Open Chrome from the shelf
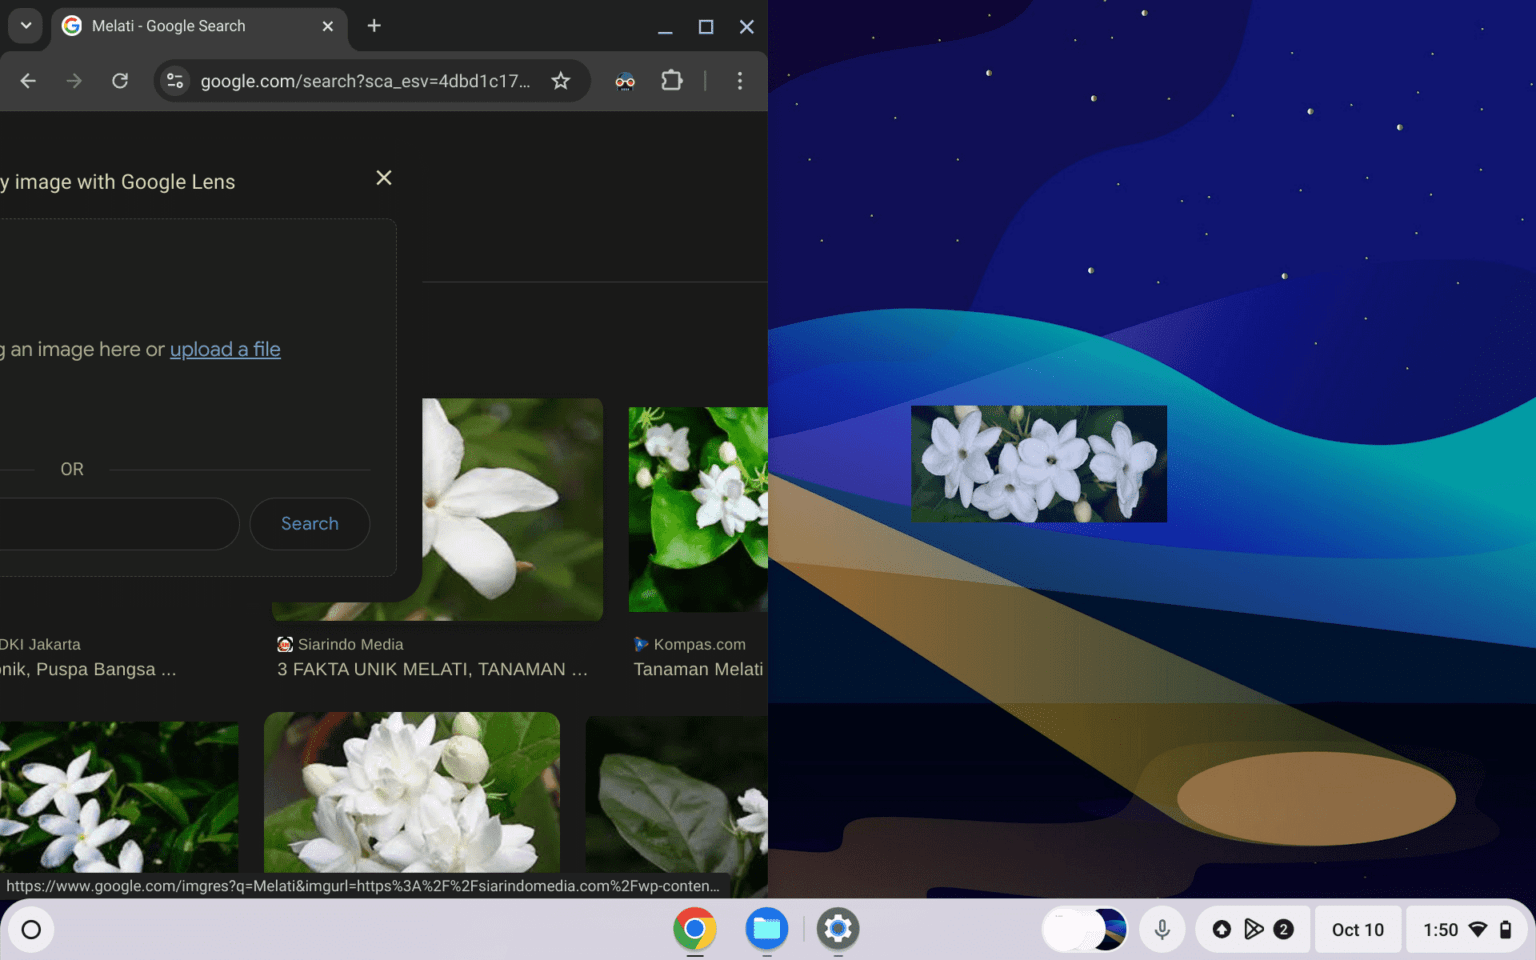 tap(695, 929)
